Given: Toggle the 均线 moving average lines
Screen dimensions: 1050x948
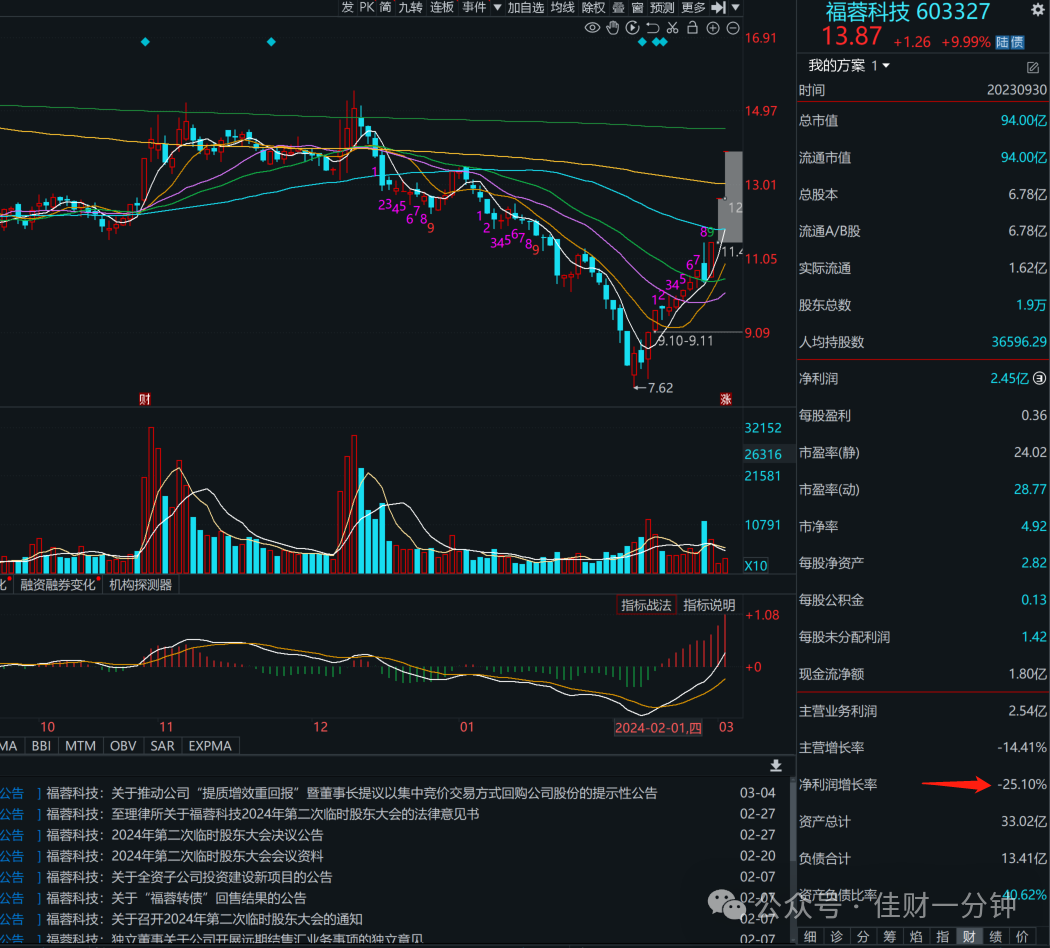Looking at the screenshot, I should 562,7.
